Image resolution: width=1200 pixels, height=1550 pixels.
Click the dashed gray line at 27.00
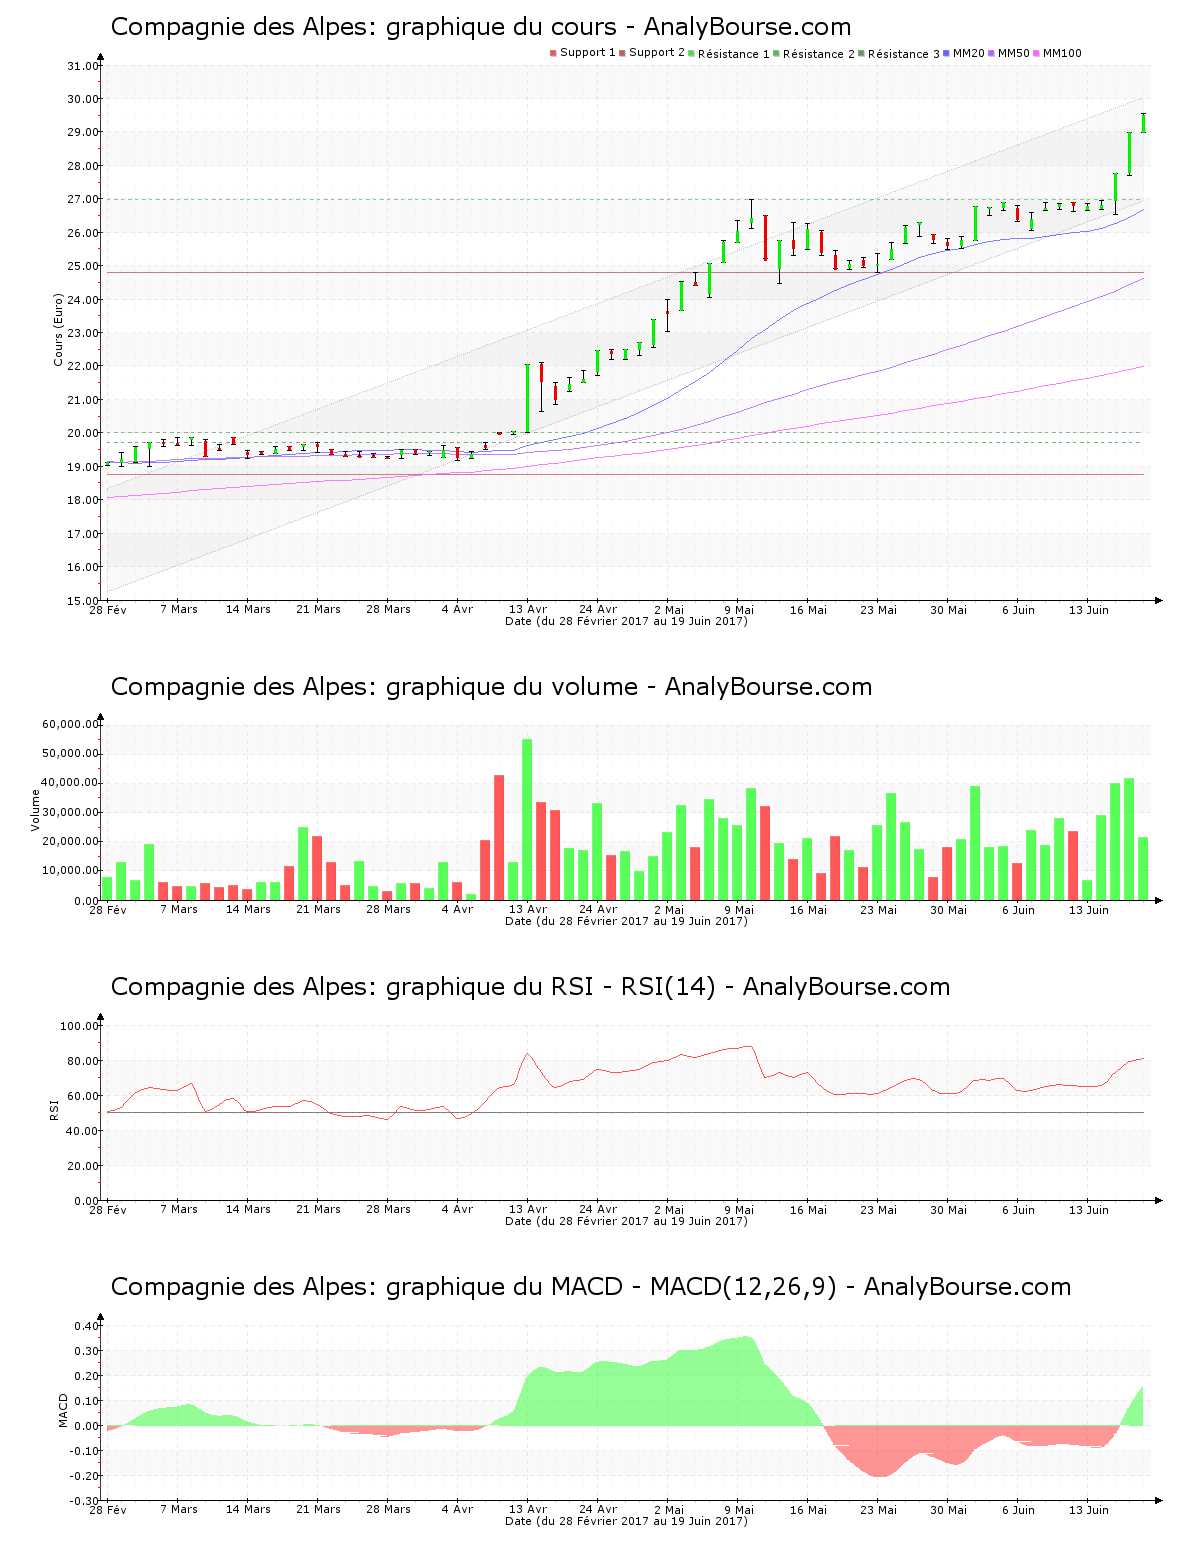pos(625,199)
